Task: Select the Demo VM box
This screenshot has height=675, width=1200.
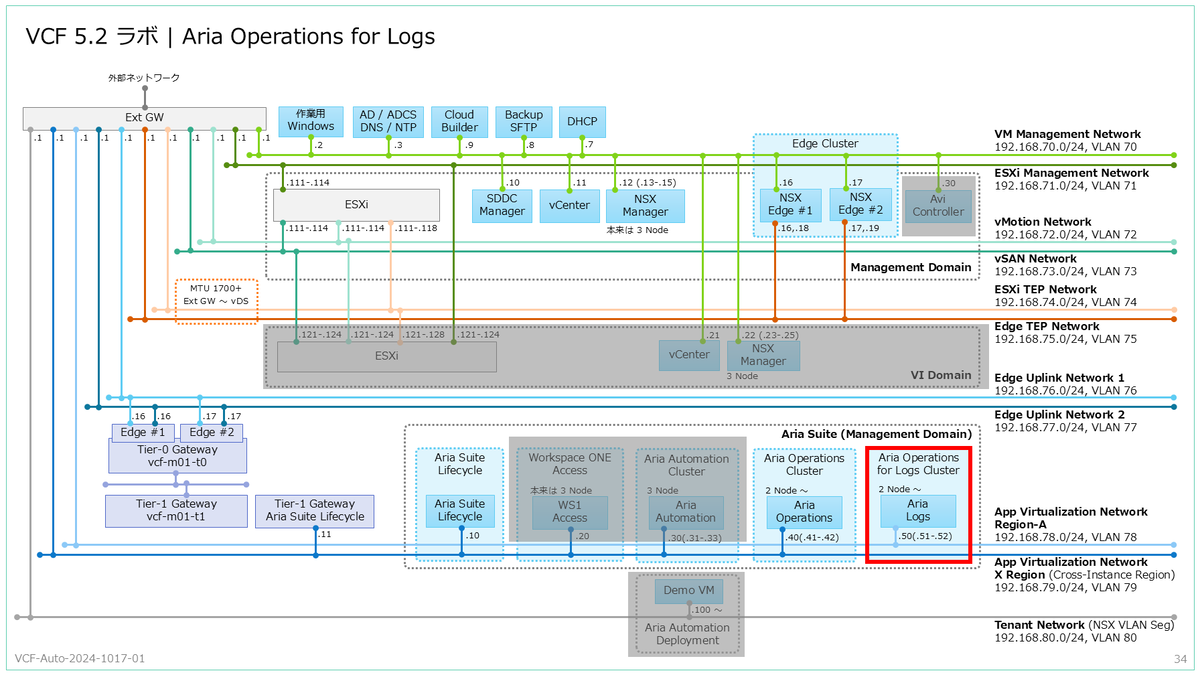Action: 687,591
